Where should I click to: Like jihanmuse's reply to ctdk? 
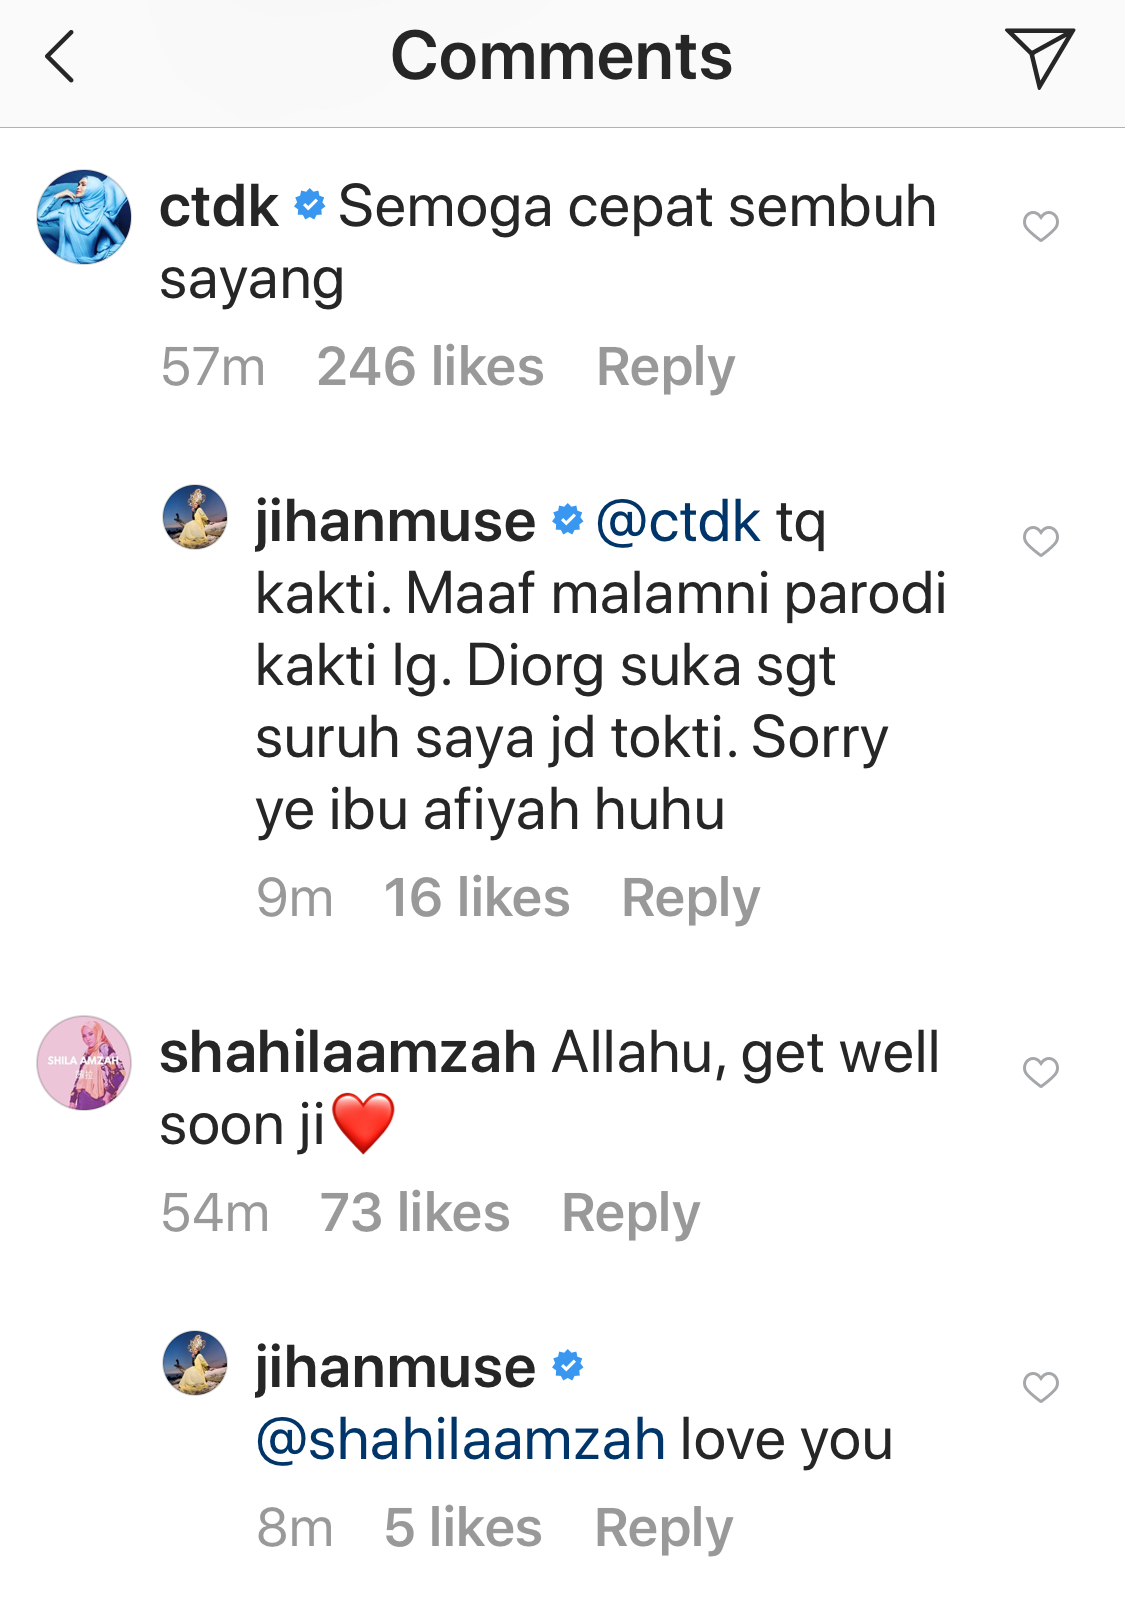[x=1040, y=541]
